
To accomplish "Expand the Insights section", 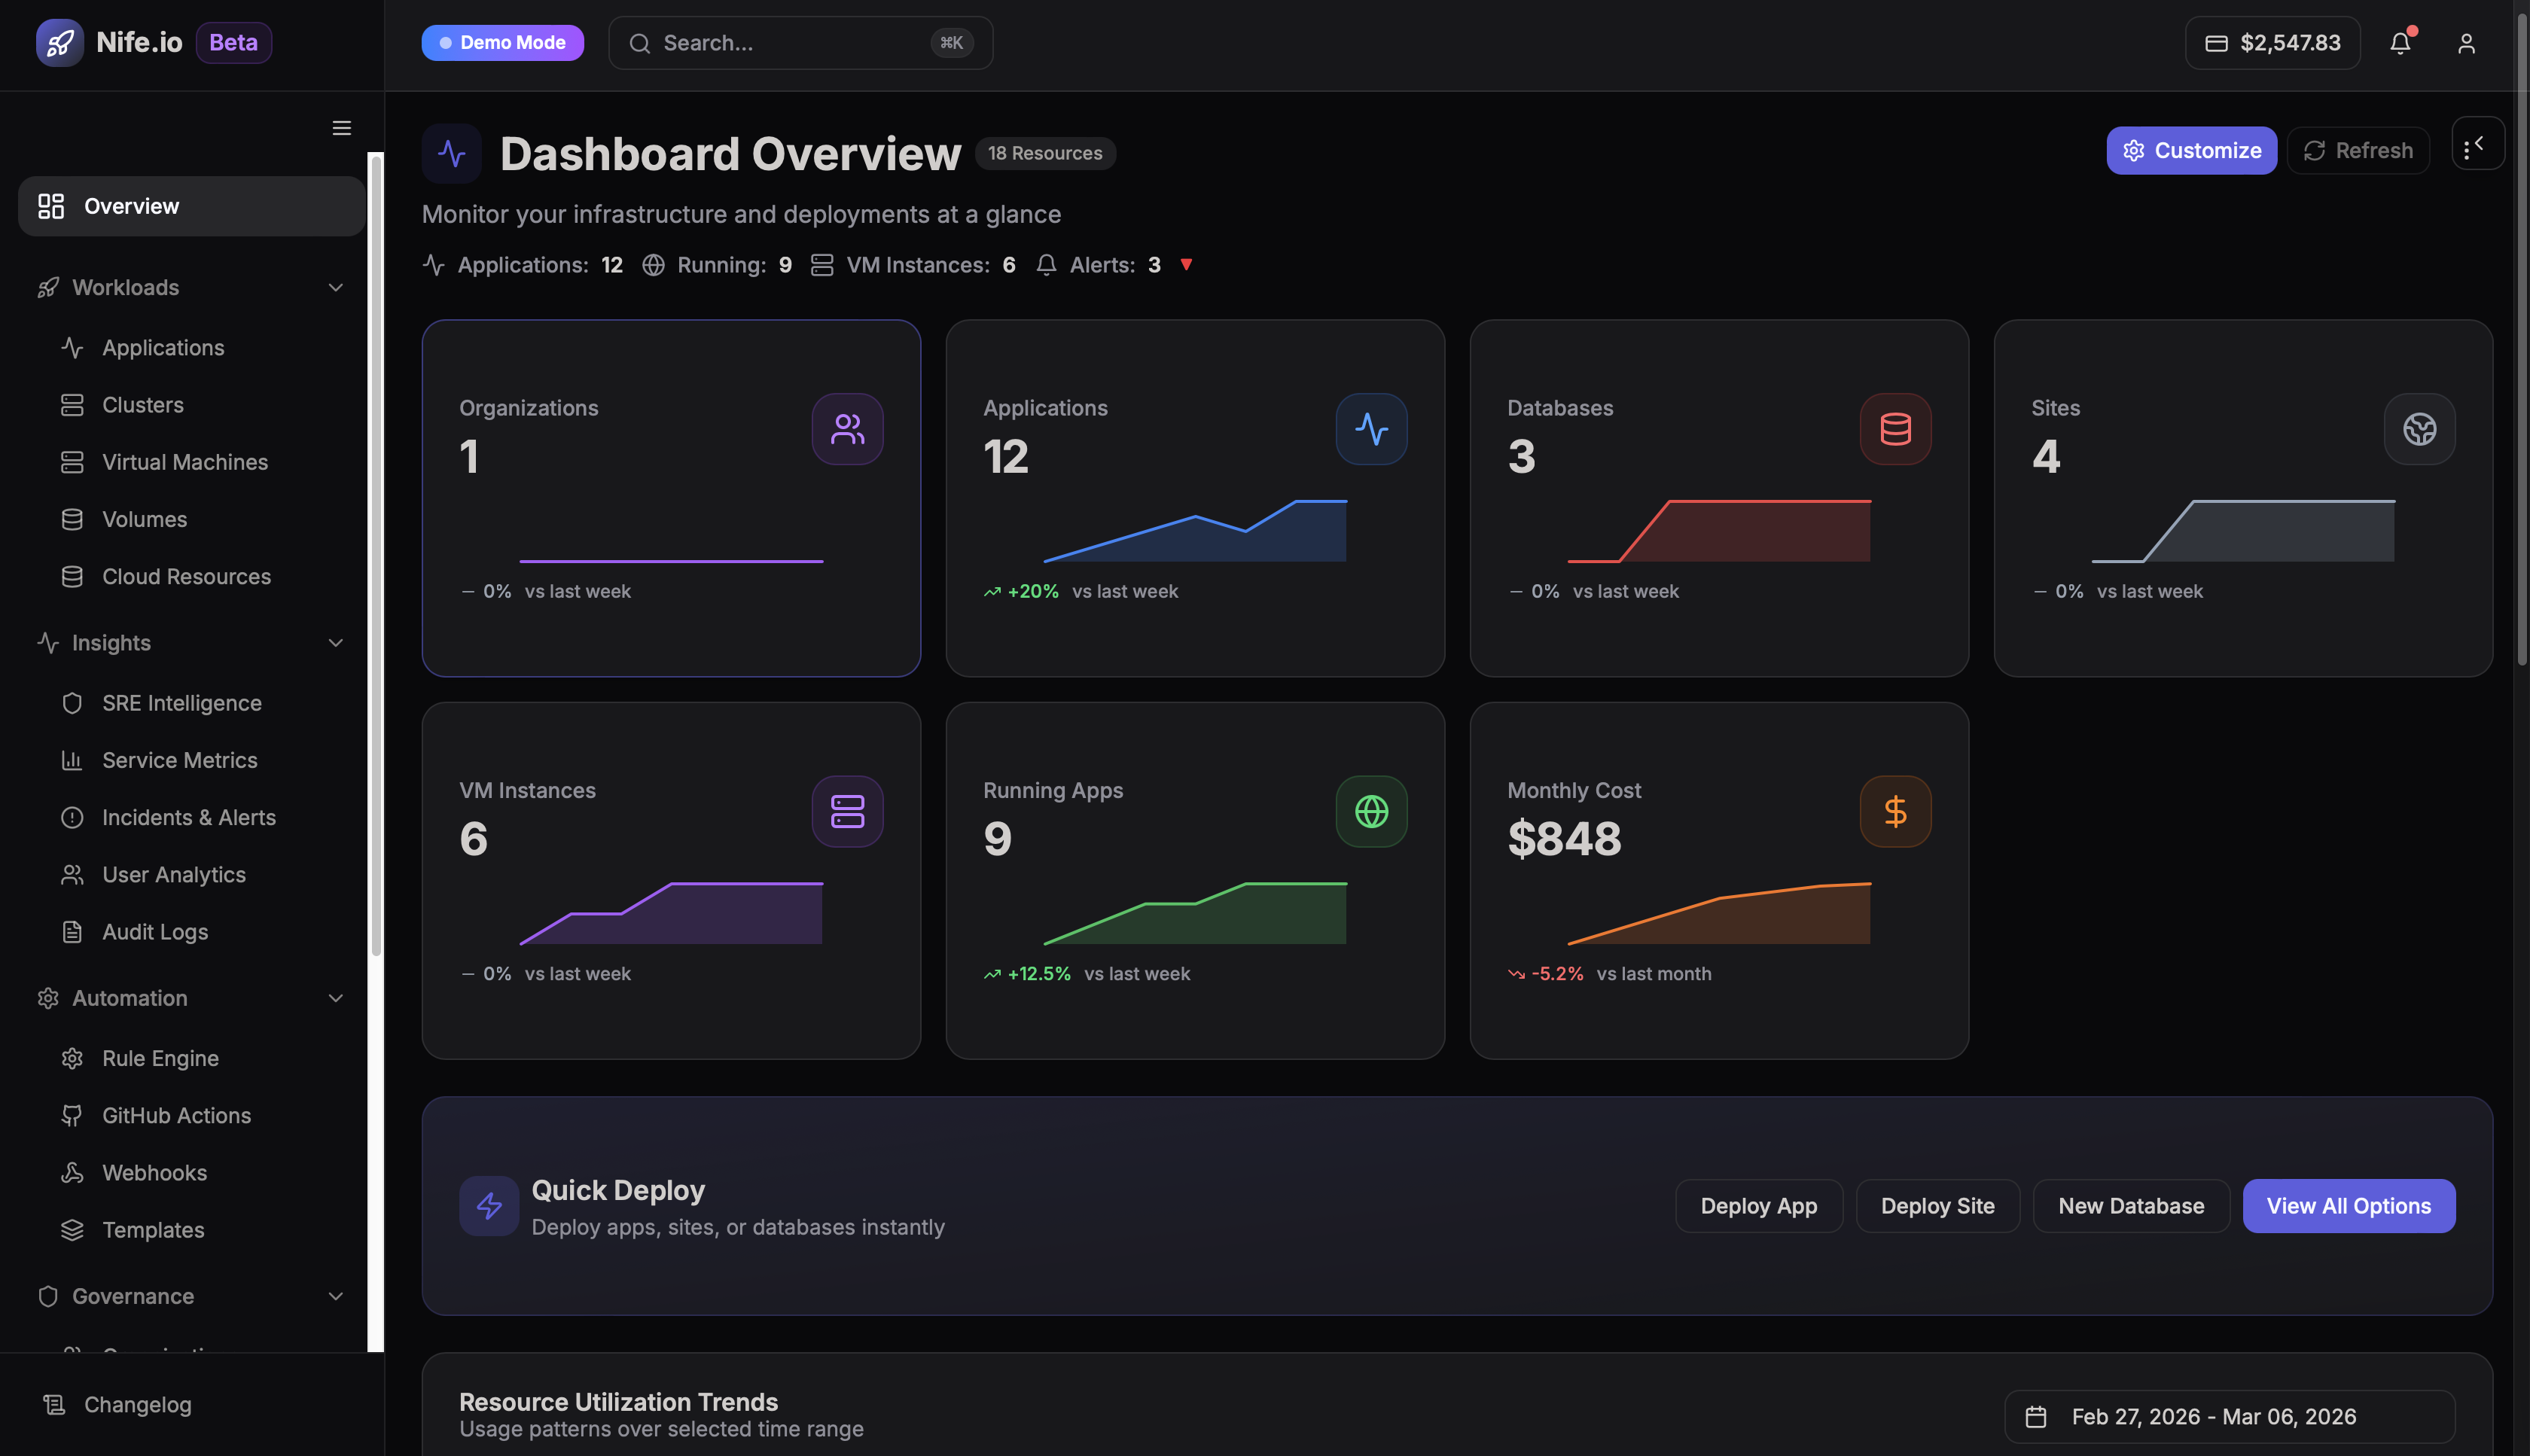I will (335, 643).
